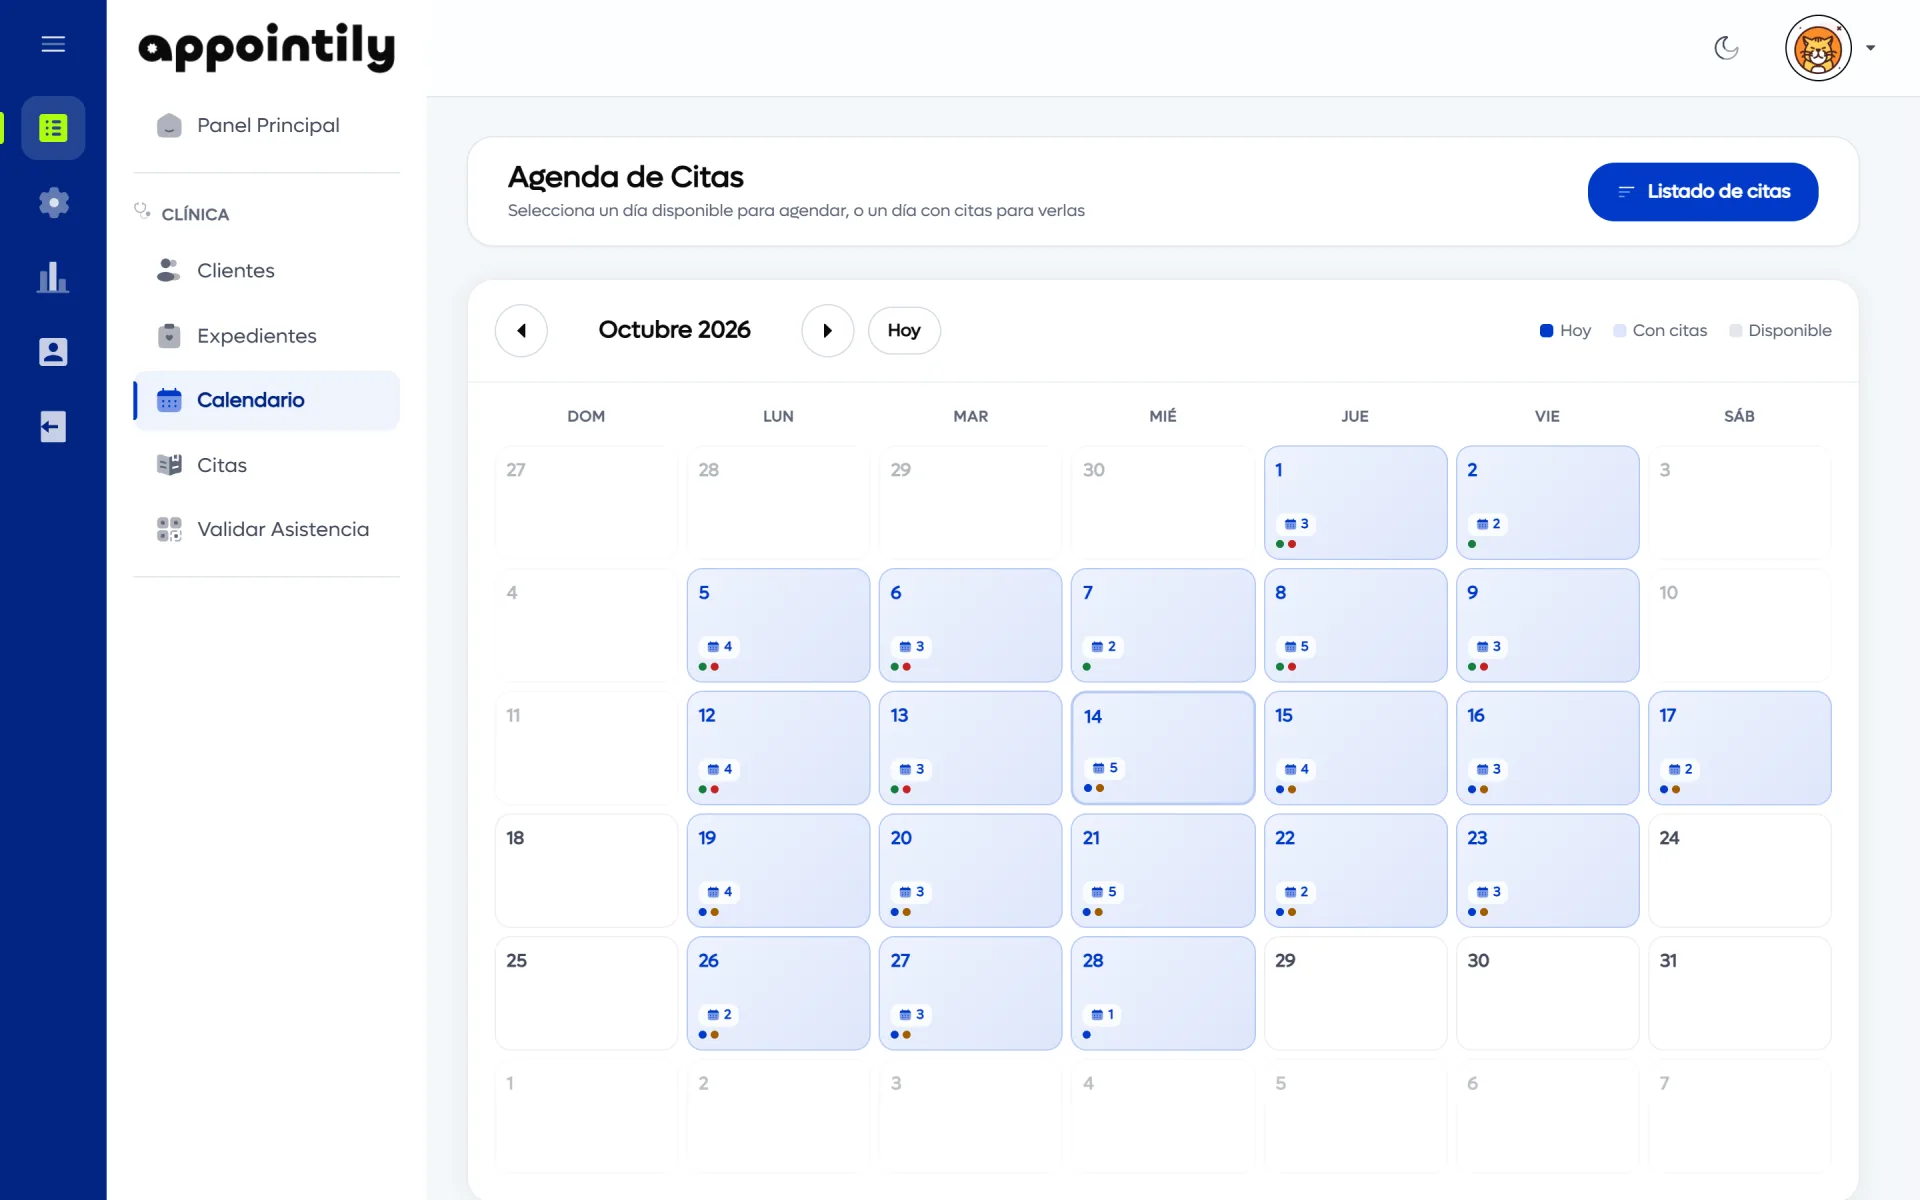Select Saturday October 17

pyautogui.click(x=1739, y=748)
